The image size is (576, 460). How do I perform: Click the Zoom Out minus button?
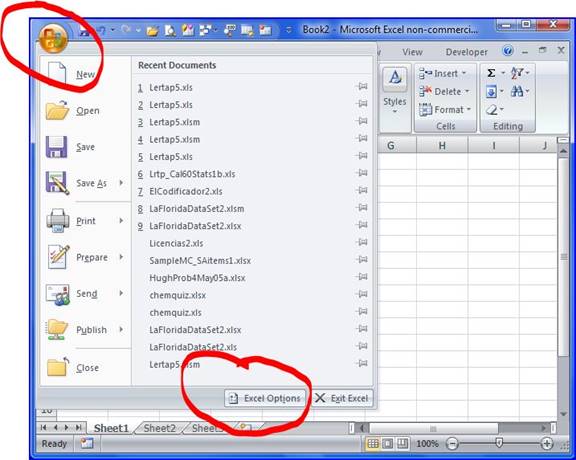click(453, 444)
